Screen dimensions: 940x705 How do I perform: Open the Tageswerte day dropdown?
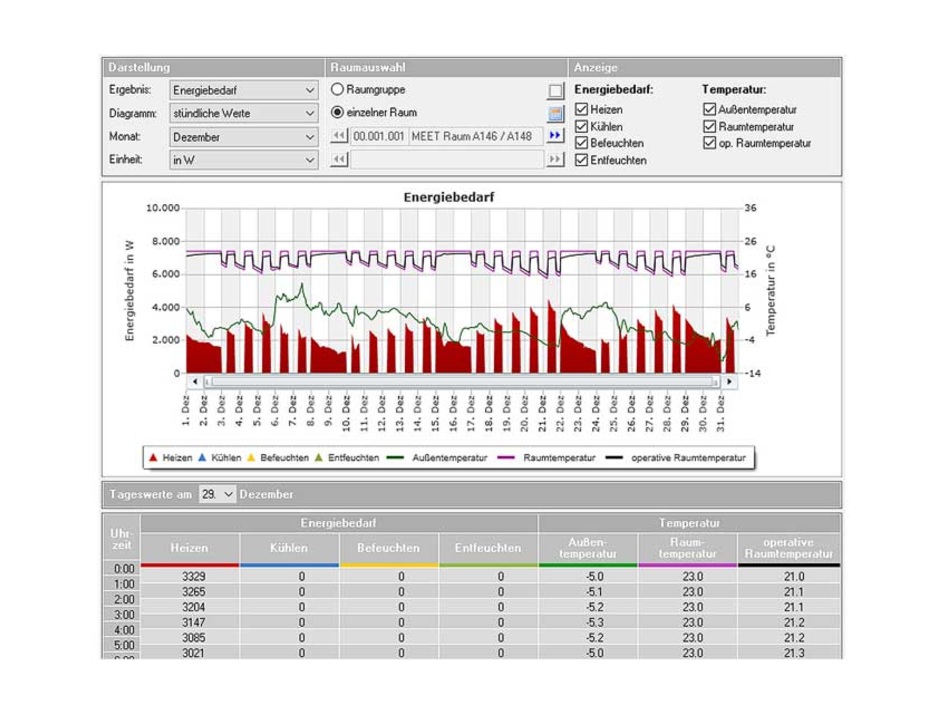pos(217,494)
